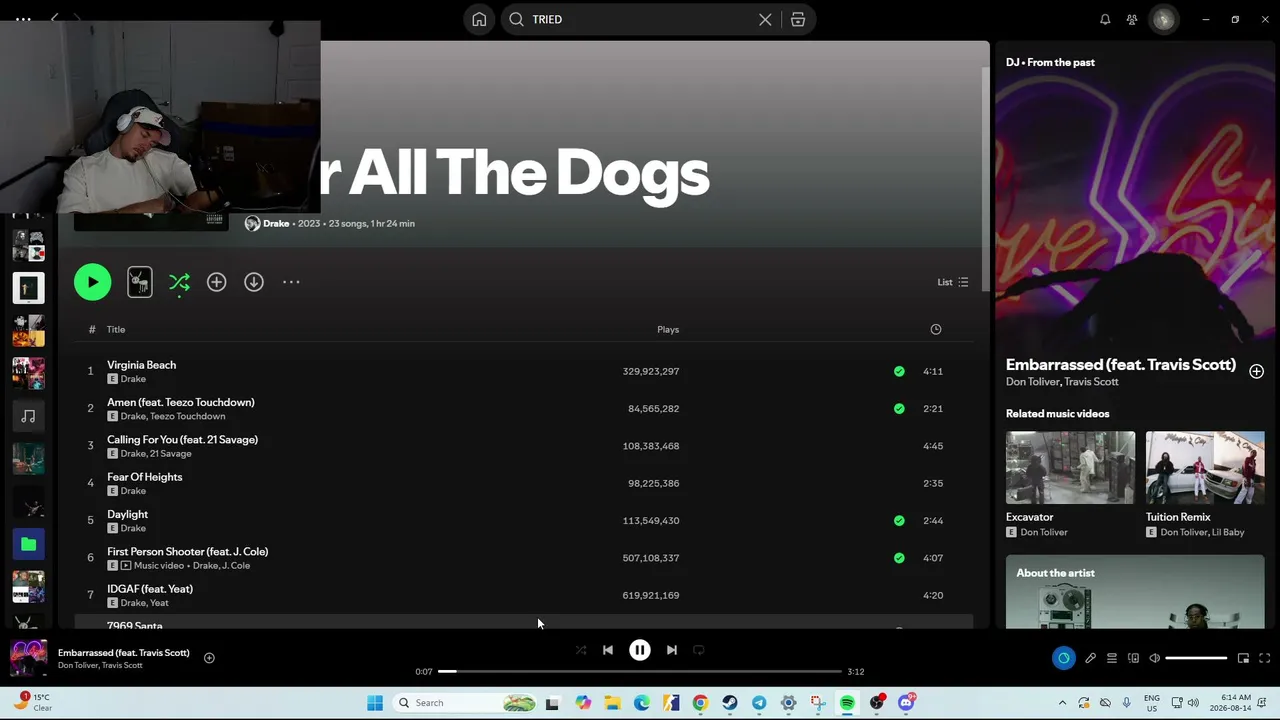The height and width of the screenshot is (720, 1280).
Task: Open the local files music note item in sidebar
Action: click(28, 416)
